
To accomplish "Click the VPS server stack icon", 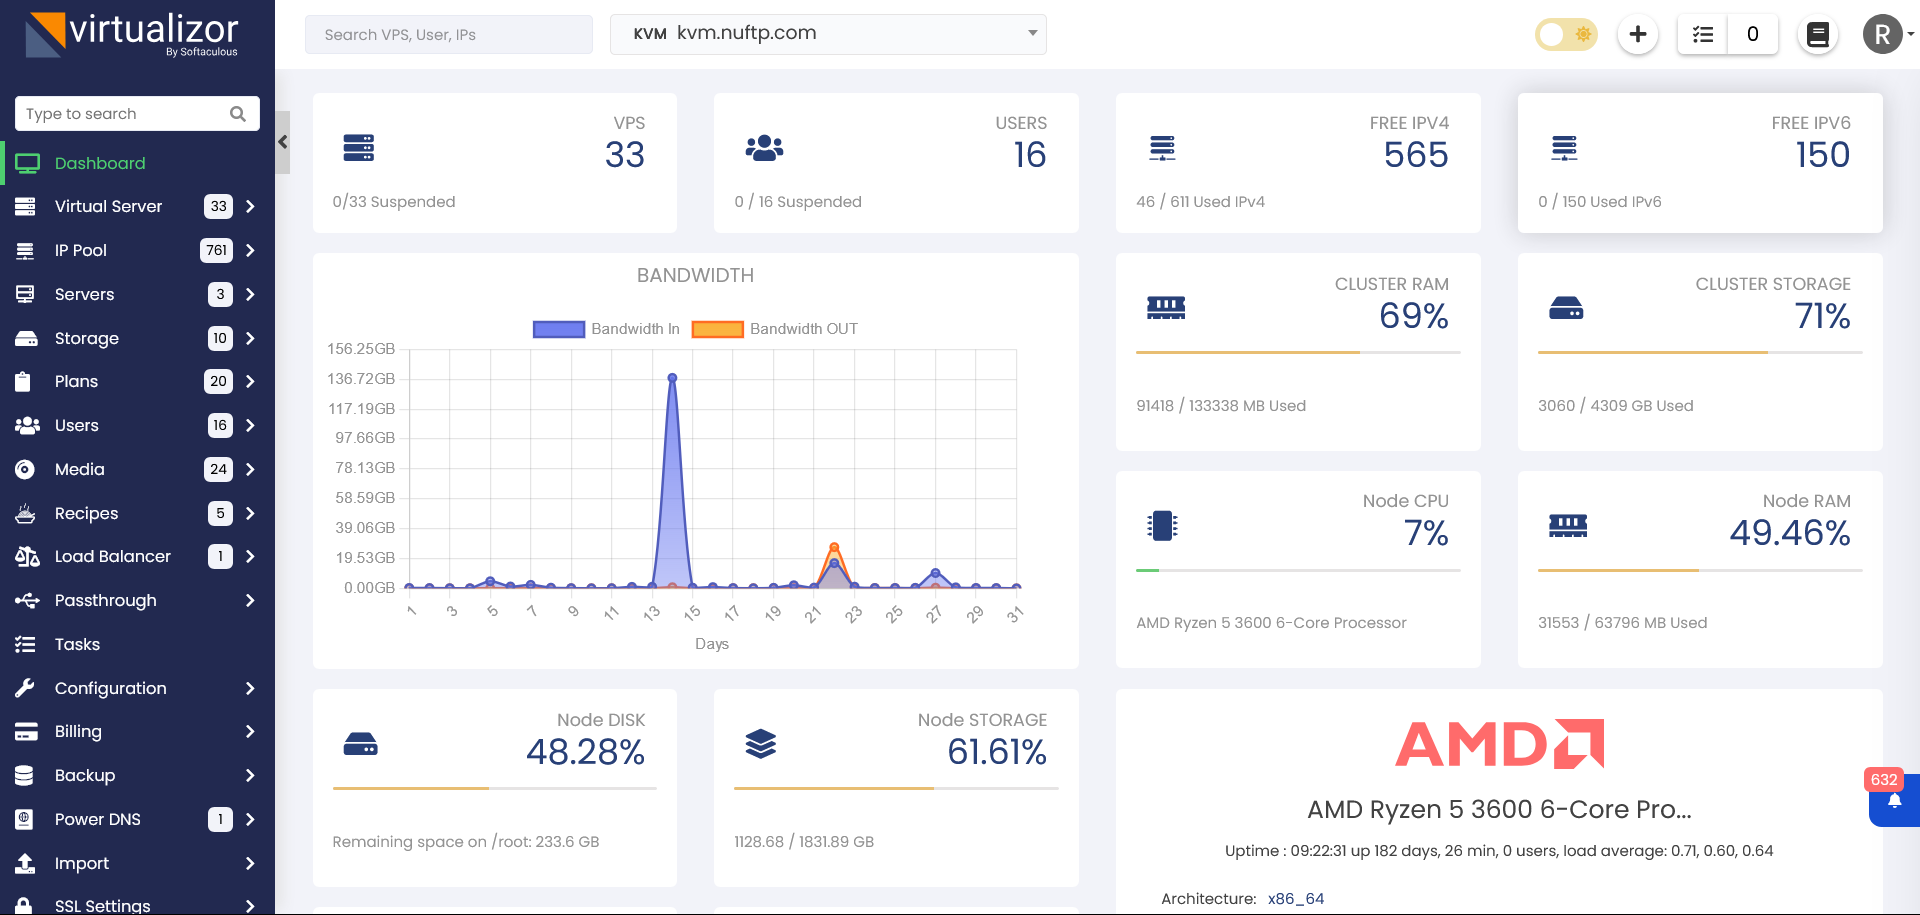I will (x=358, y=148).
